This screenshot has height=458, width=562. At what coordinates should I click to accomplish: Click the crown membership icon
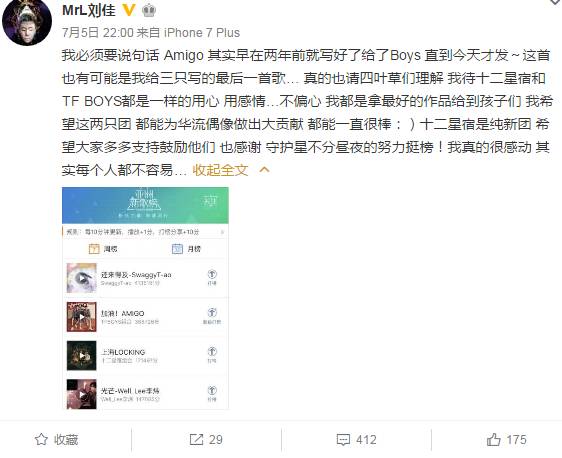(x=148, y=10)
